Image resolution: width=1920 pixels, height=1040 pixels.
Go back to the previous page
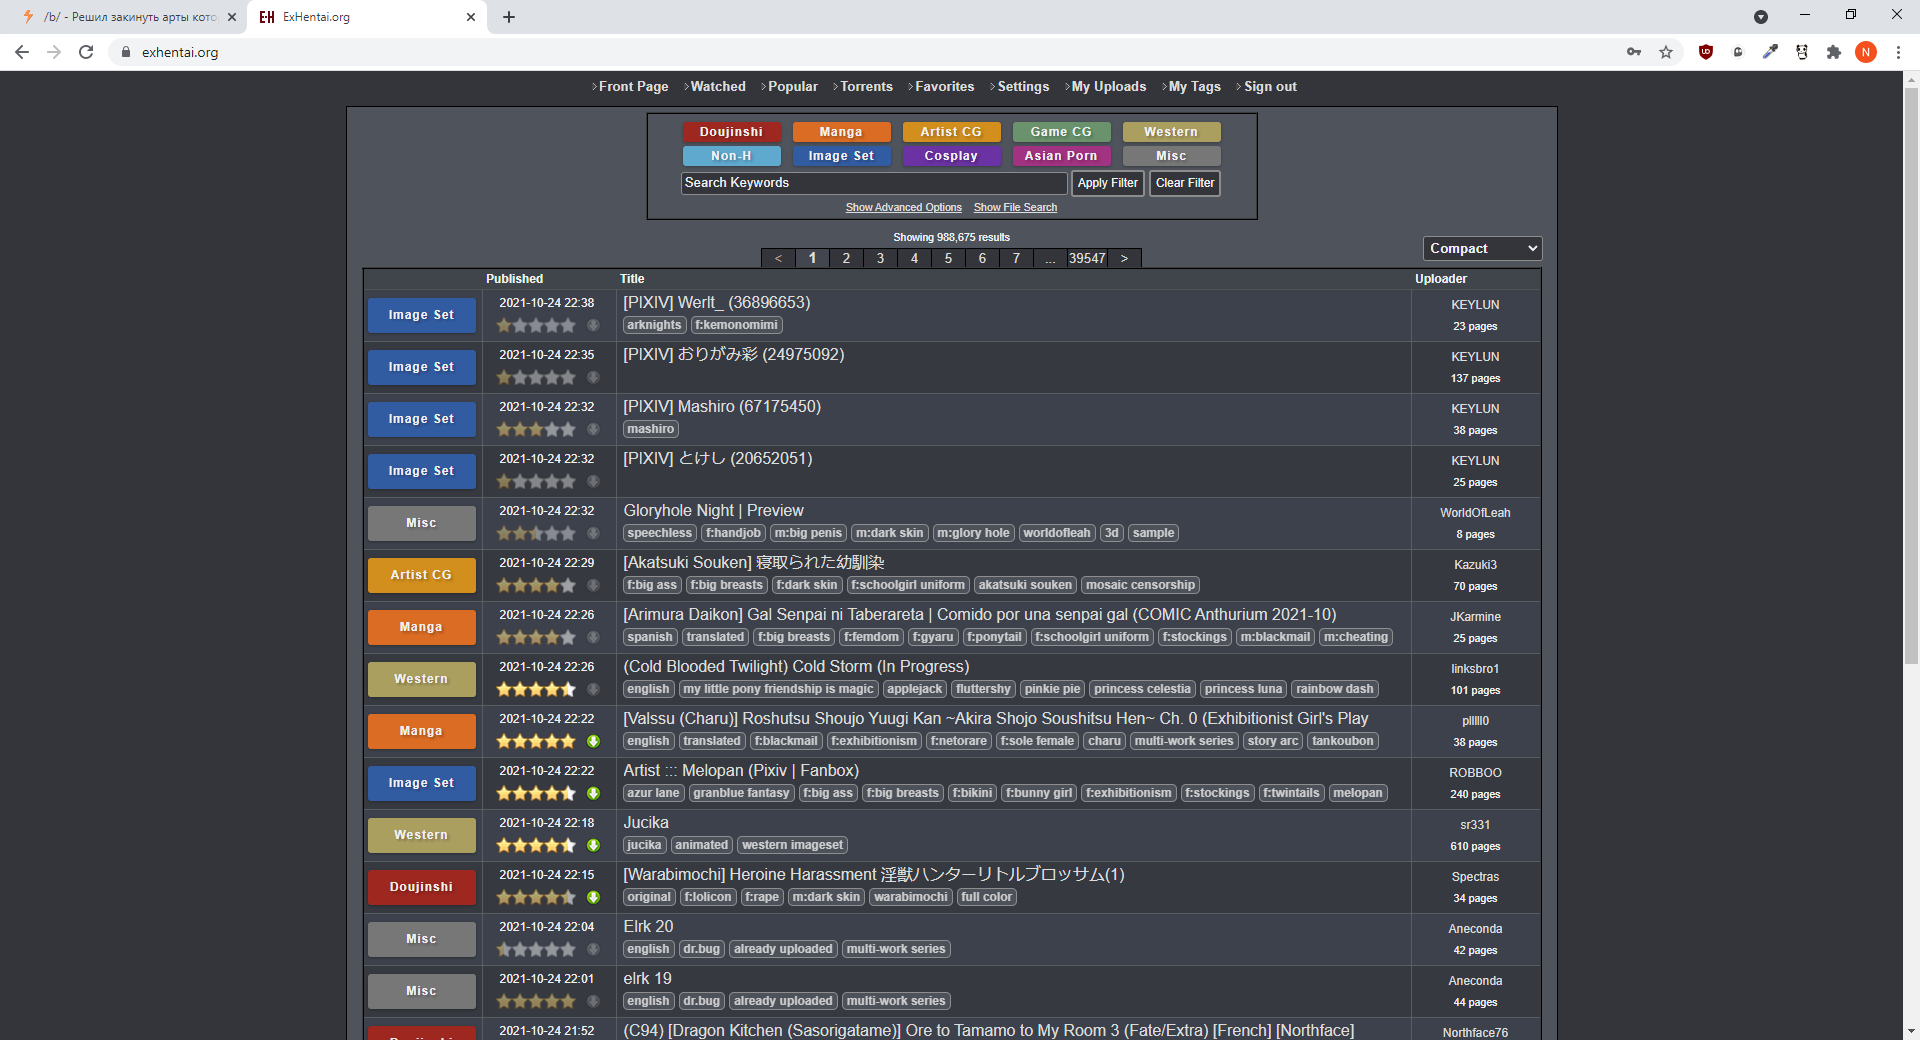pyautogui.click(x=22, y=52)
